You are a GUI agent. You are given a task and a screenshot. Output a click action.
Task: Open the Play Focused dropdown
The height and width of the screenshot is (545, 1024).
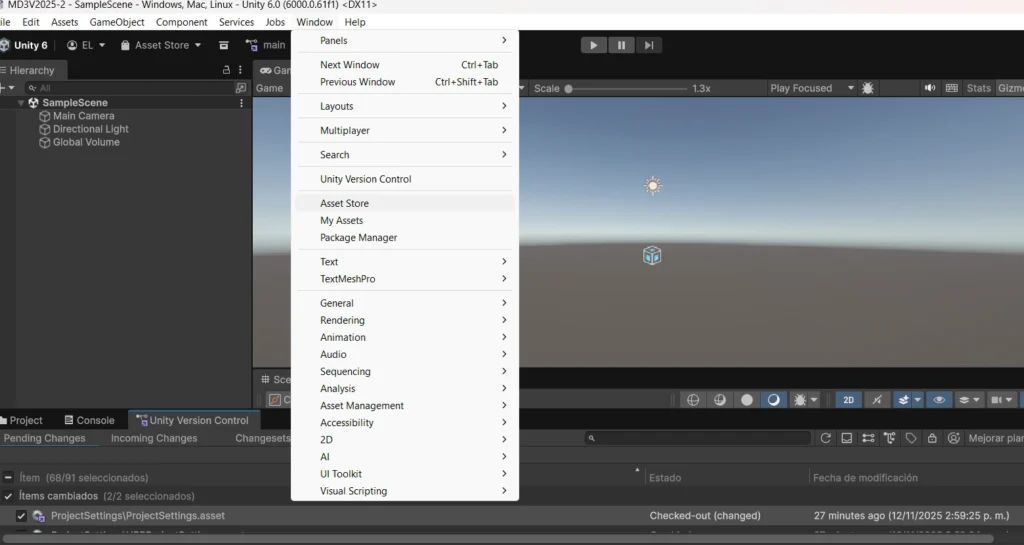(x=812, y=88)
